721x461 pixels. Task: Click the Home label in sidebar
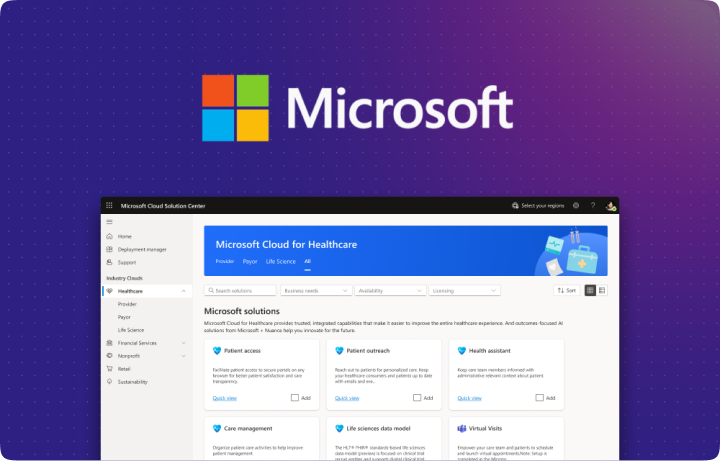tap(125, 236)
